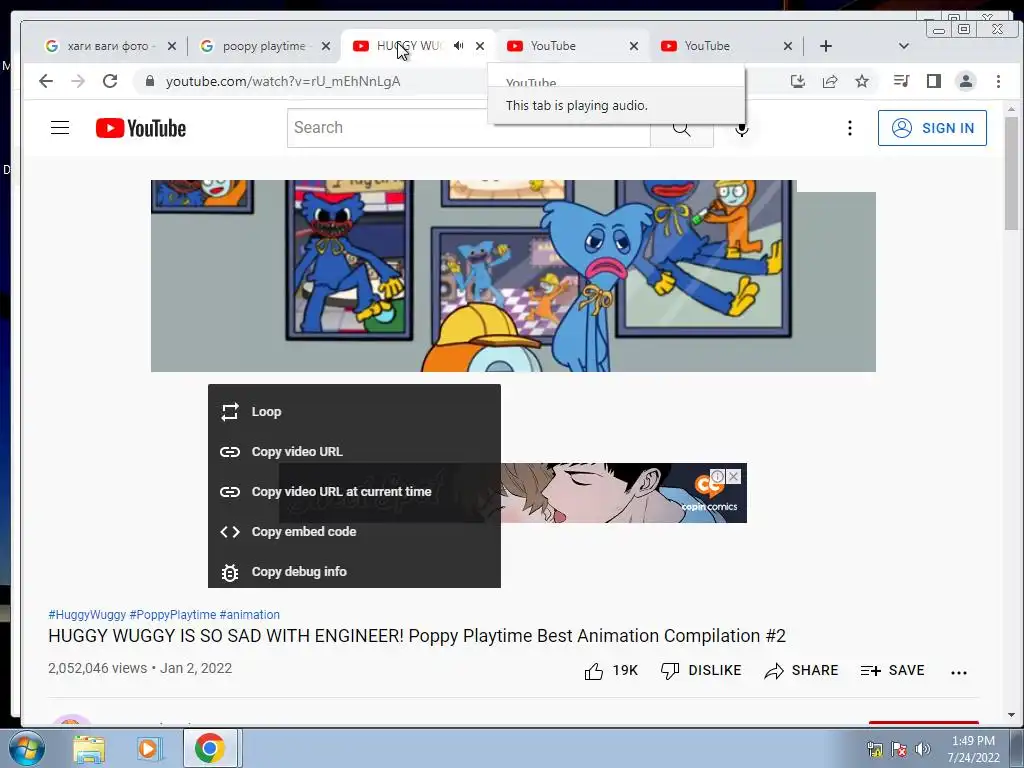Click the DISLIKE button
The width and height of the screenshot is (1024, 768).
click(x=701, y=671)
